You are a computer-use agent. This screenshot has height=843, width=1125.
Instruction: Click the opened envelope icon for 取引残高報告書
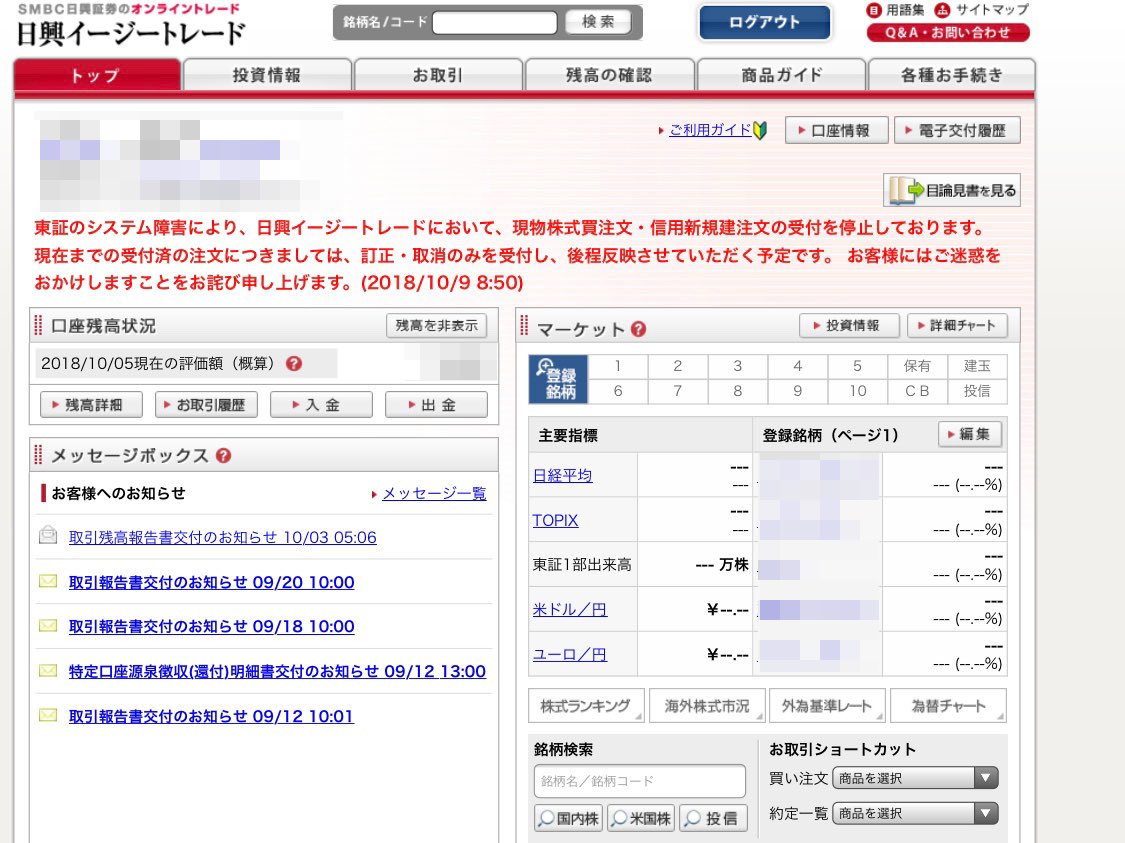[x=48, y=535]
